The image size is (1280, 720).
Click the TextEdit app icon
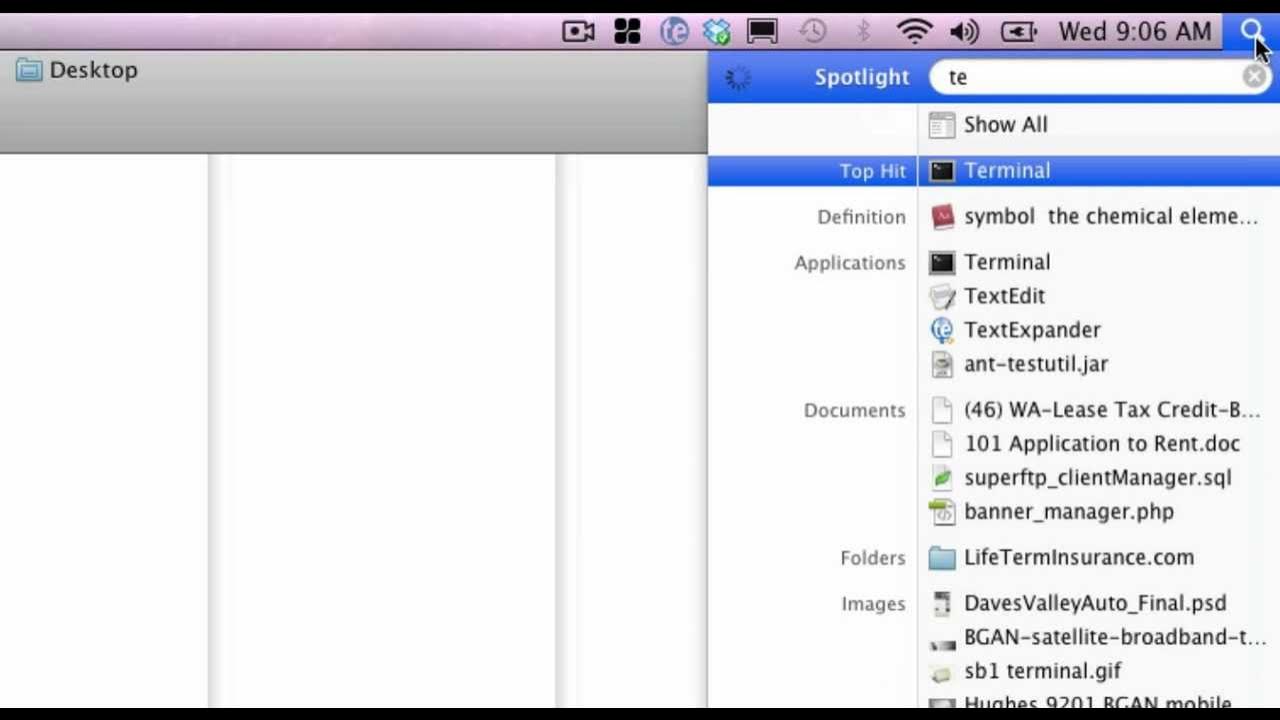coord(942,296)
